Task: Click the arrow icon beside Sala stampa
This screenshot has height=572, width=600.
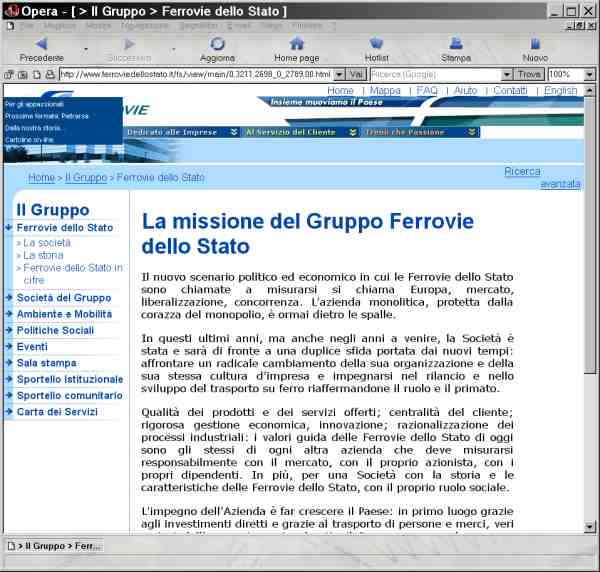Action: click(x=9, y=362)
